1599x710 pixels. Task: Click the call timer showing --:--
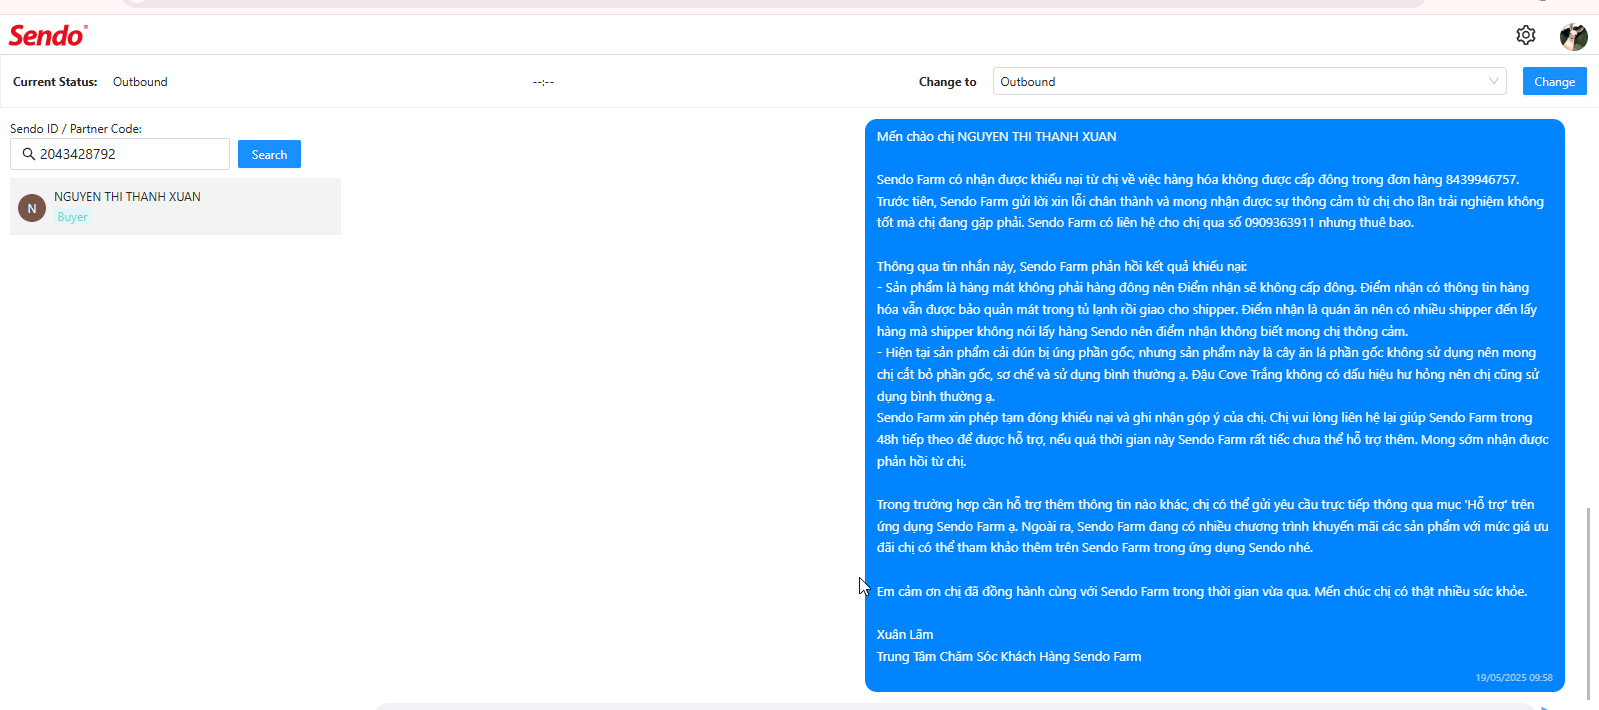[543, 82]
